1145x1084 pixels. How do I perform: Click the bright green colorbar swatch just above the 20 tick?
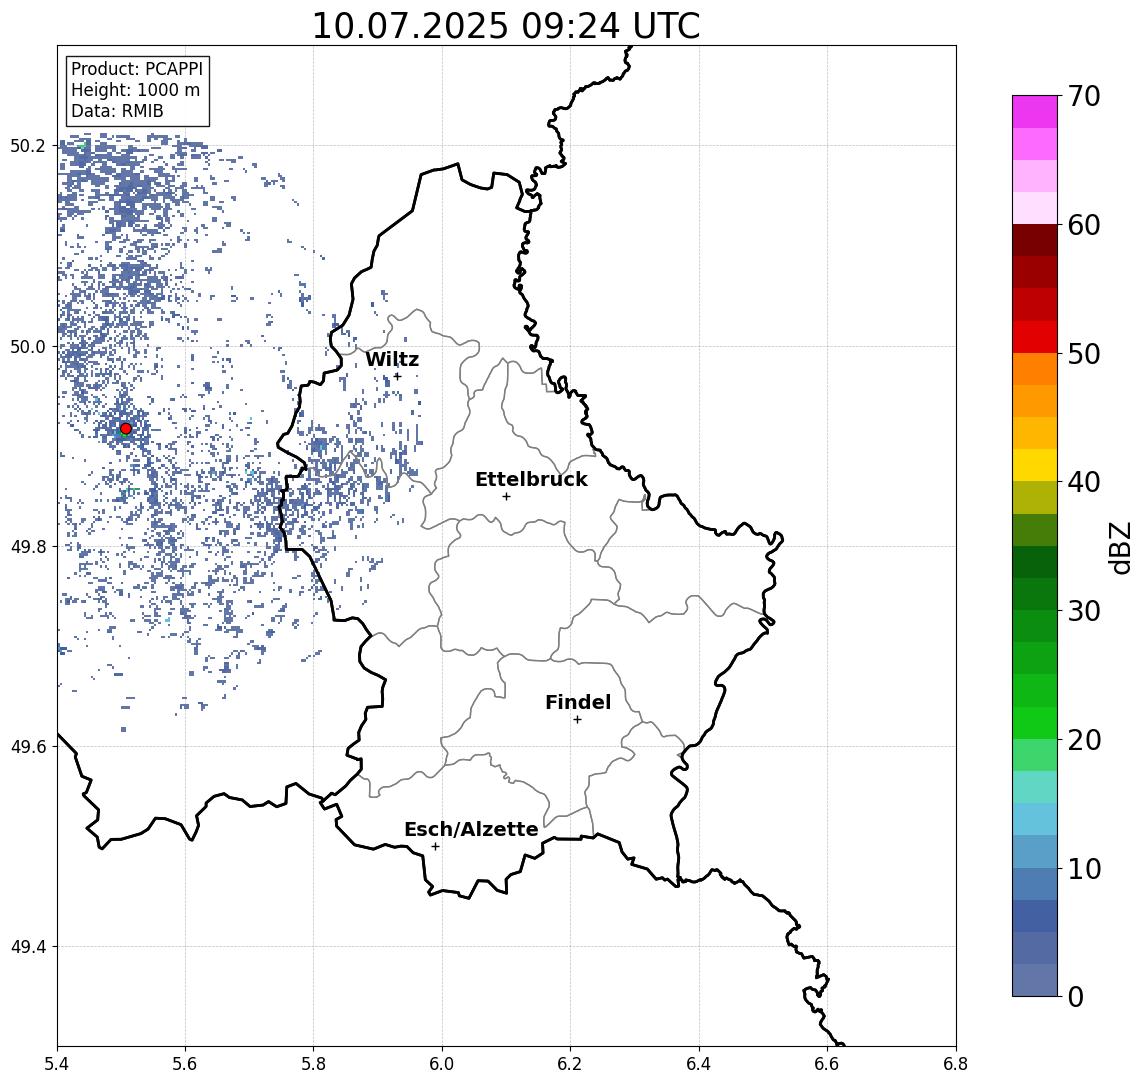pyautogui.click(x=1035, y=722)
